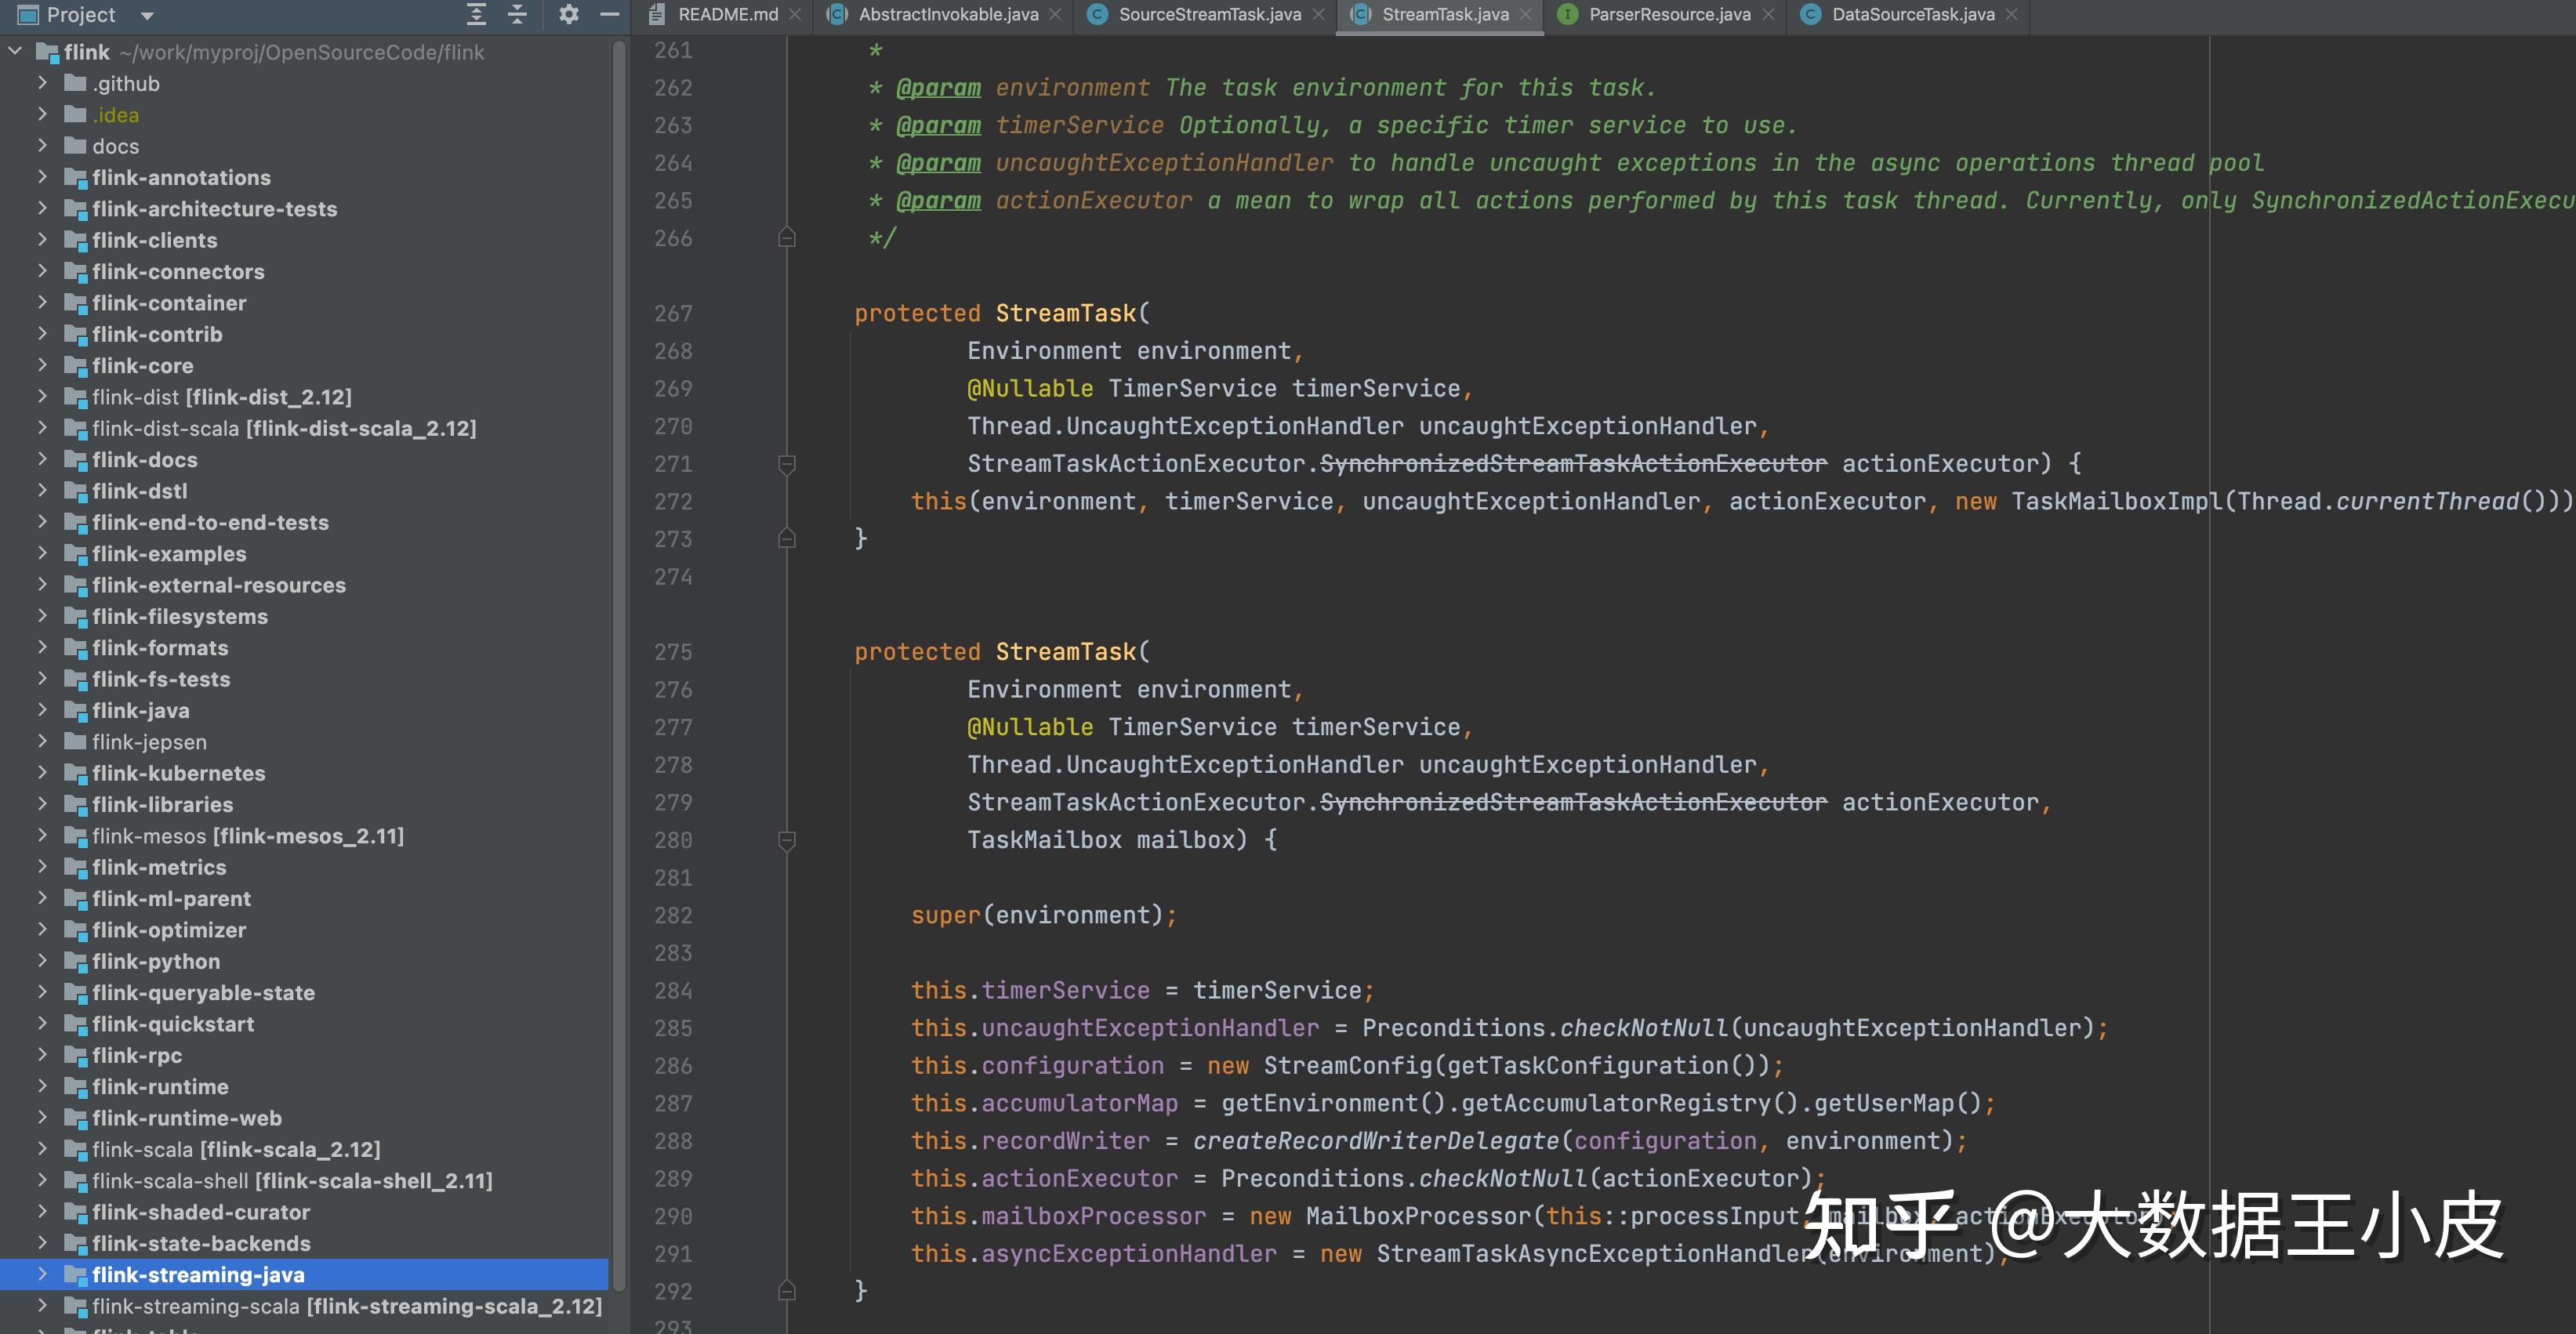Open the Project view dropdown
The height and width of the screenshot is (1334, 2576).
[x=147, y=15]
